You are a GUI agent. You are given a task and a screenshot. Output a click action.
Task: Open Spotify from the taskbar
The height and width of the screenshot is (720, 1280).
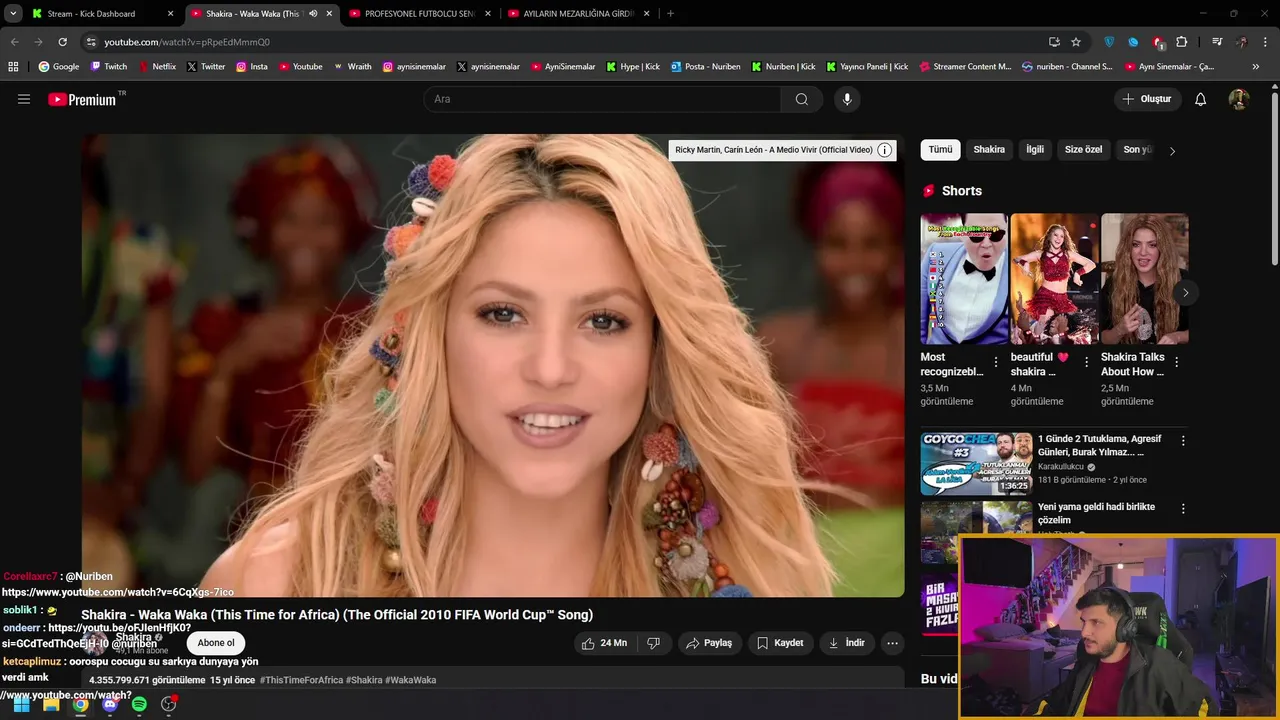click(x=139, y=704)
